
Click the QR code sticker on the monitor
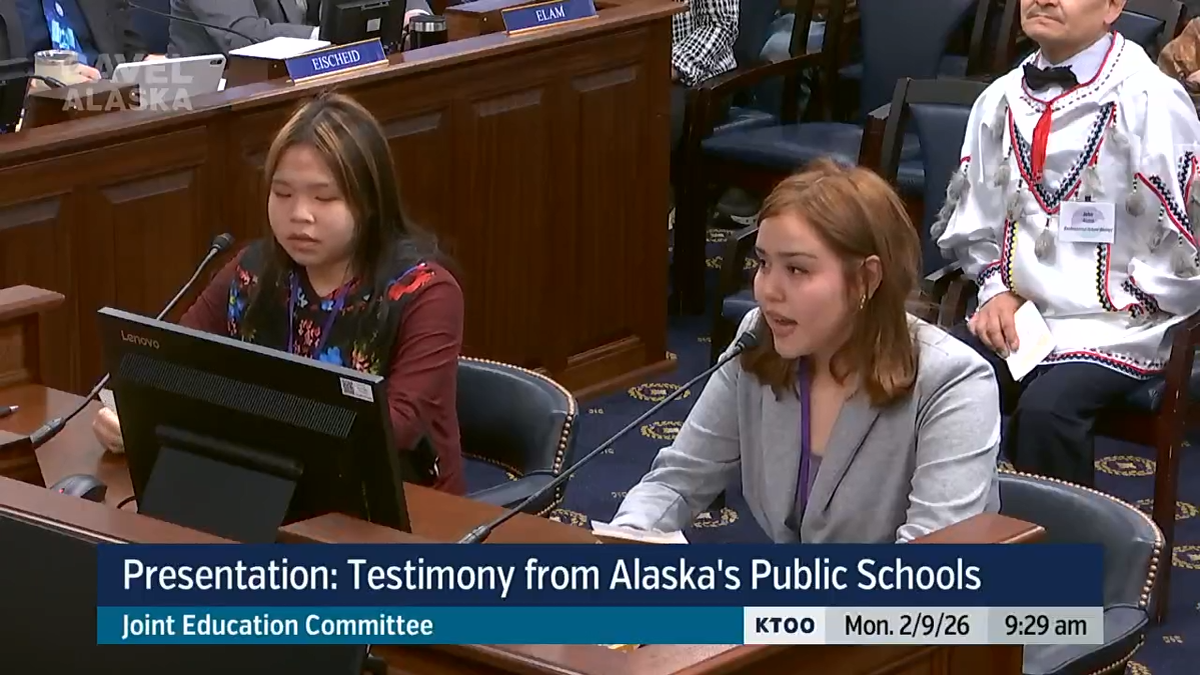(355, 389)
